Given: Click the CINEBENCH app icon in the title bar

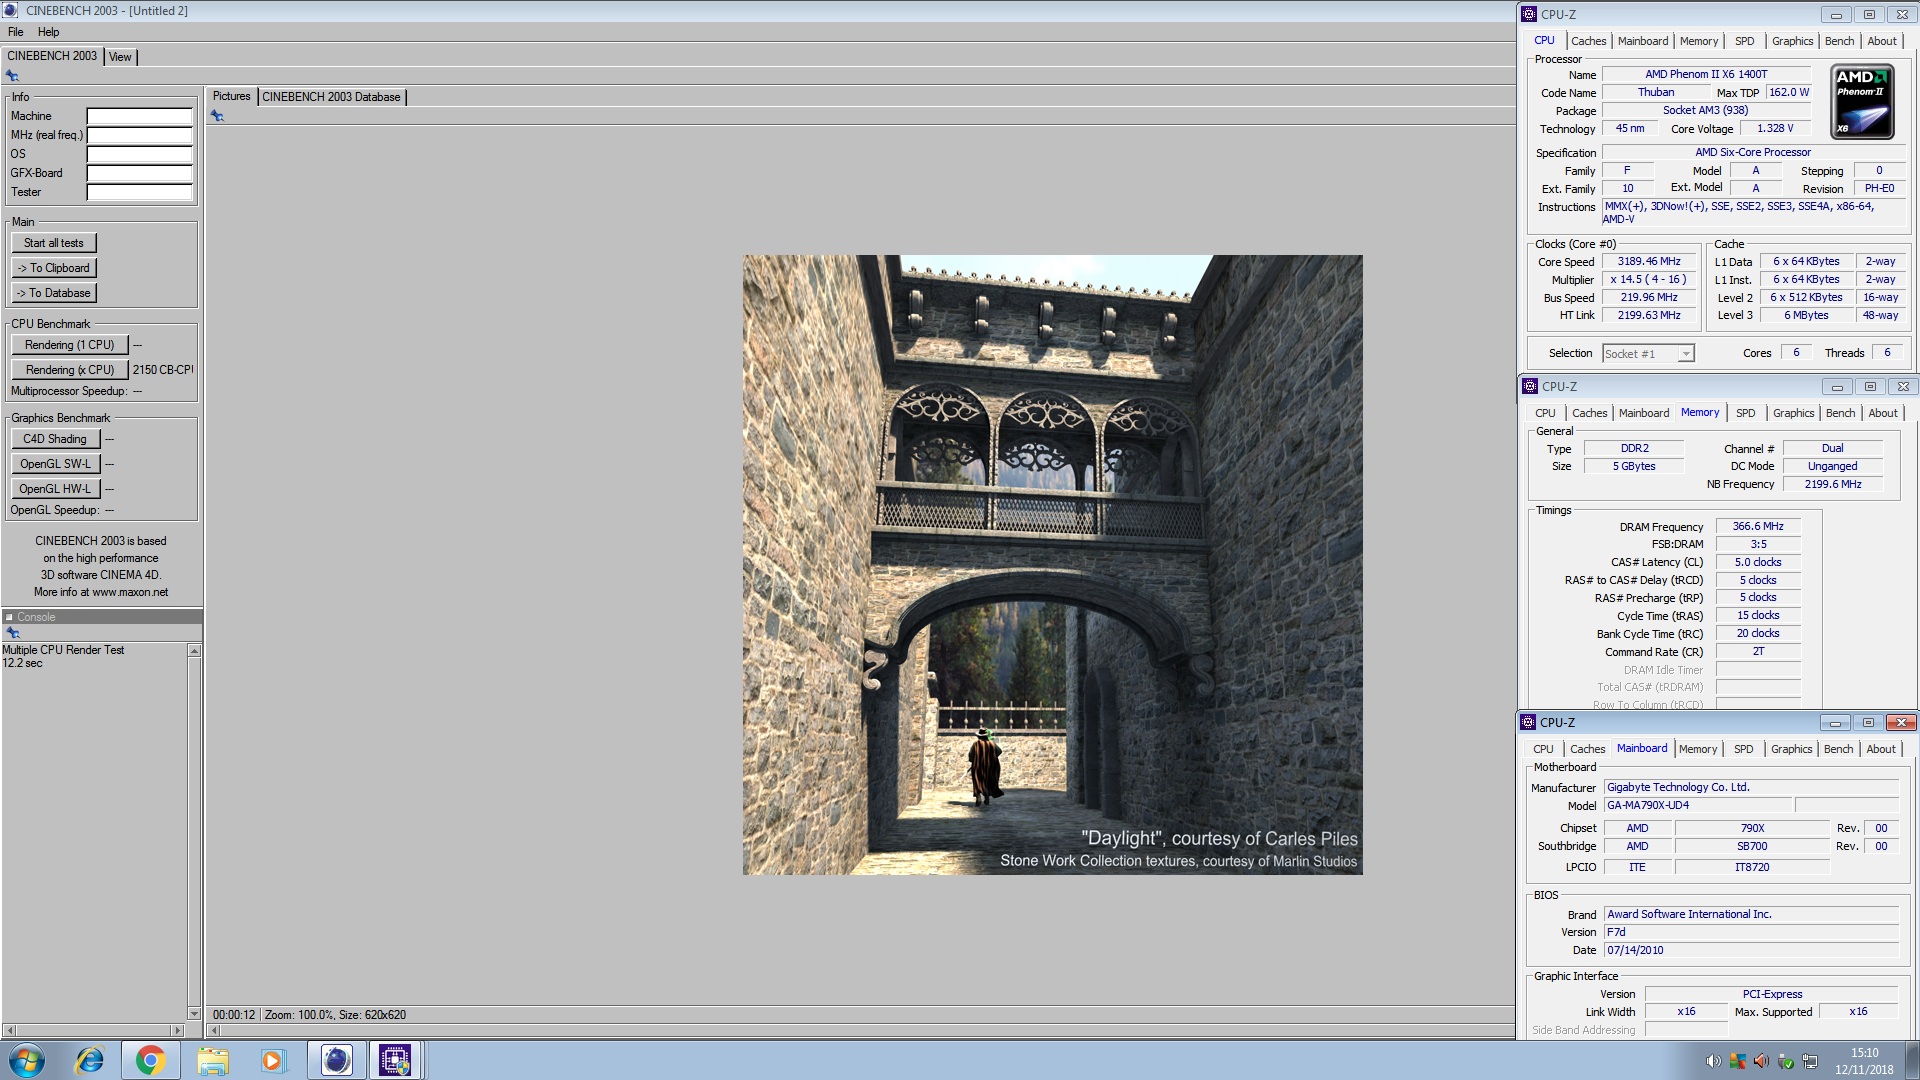Looking at the screenshot, I should click(x=10, y=10).
